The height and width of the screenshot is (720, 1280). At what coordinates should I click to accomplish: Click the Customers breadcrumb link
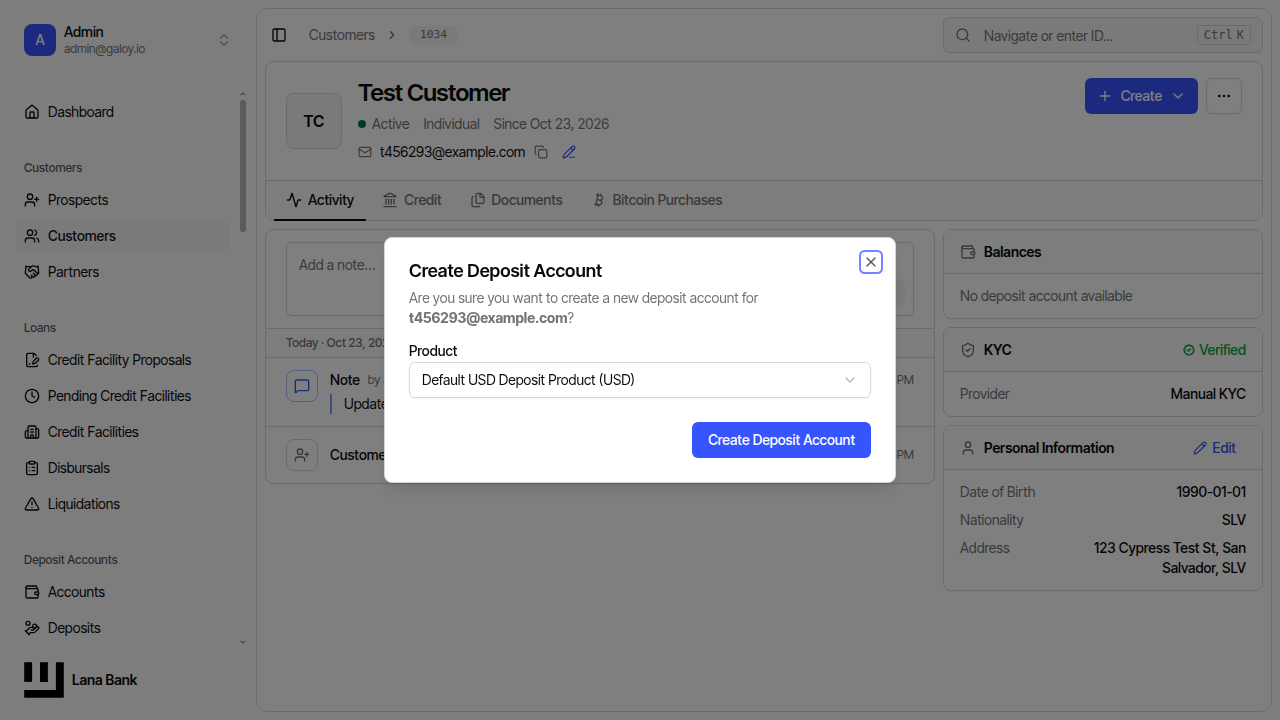pos(341,35)
